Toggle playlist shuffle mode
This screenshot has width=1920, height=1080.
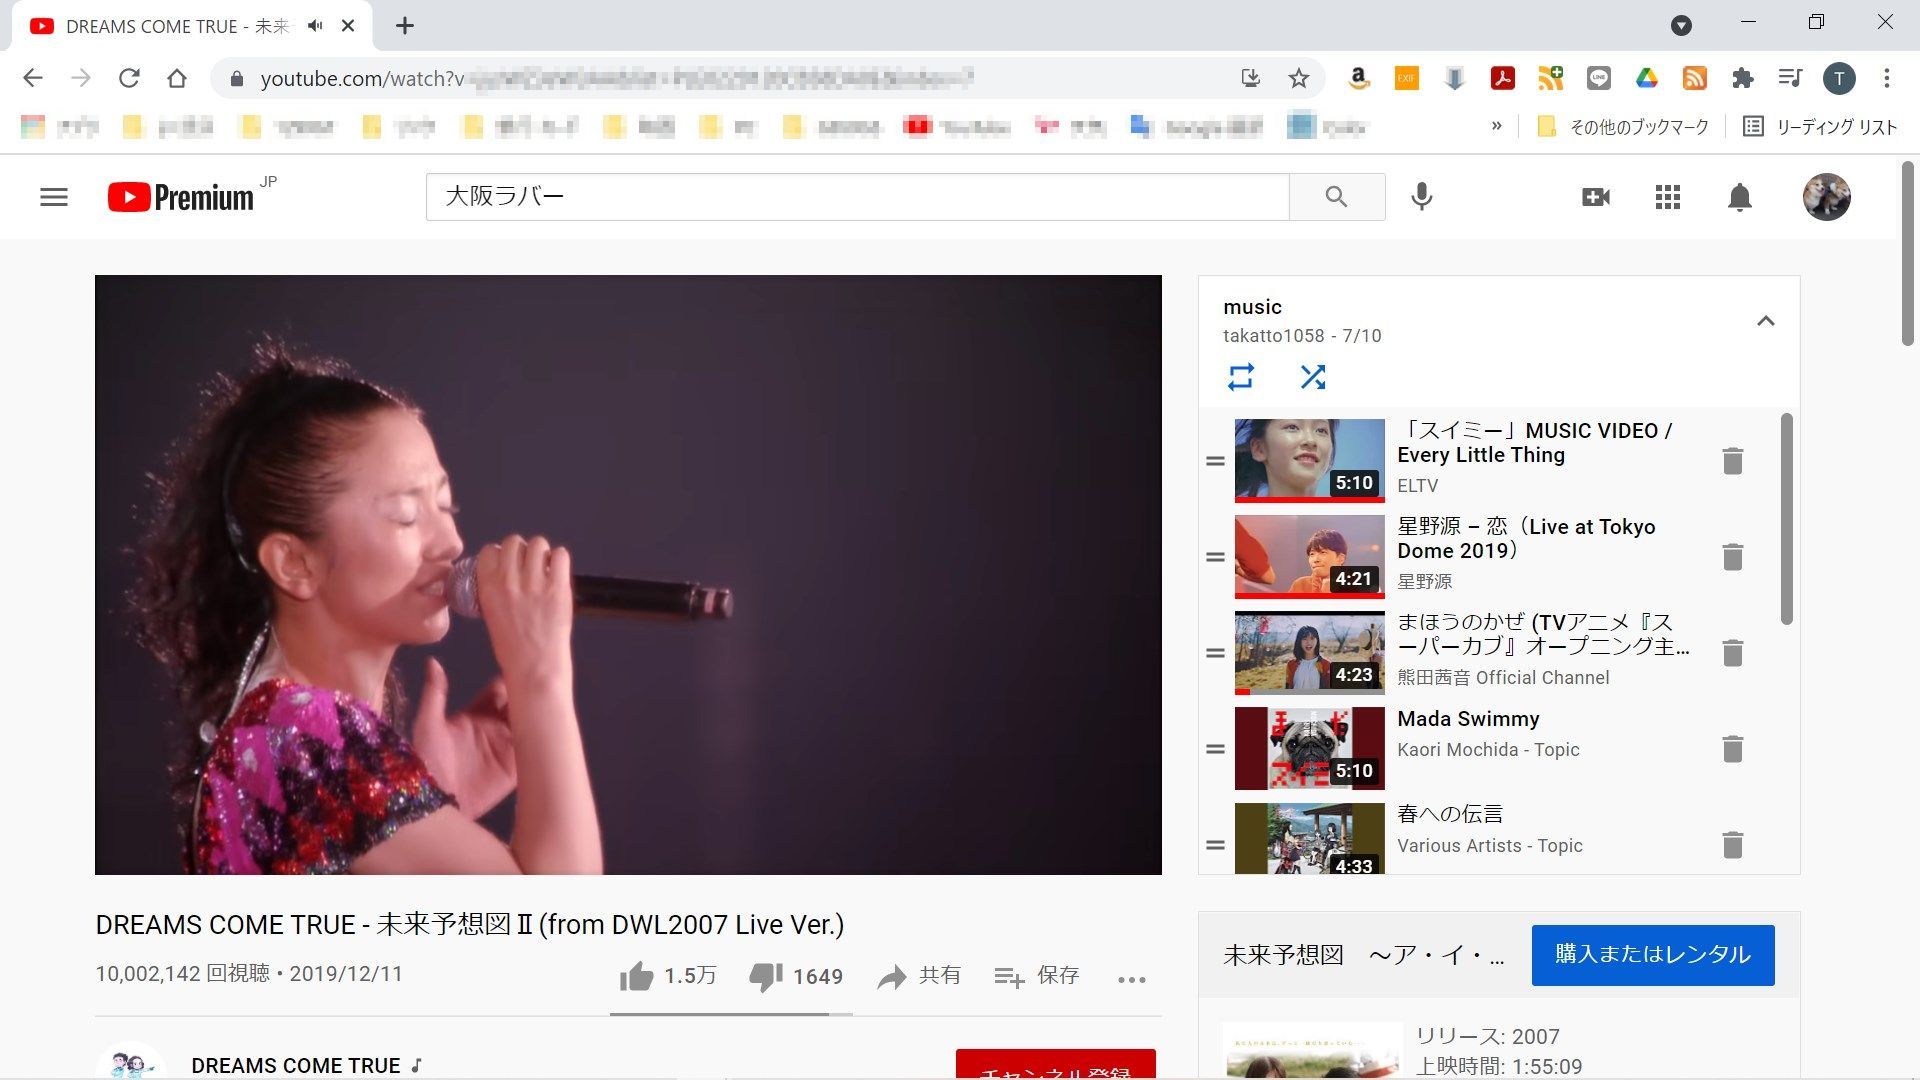click(x=1313, y=377)
